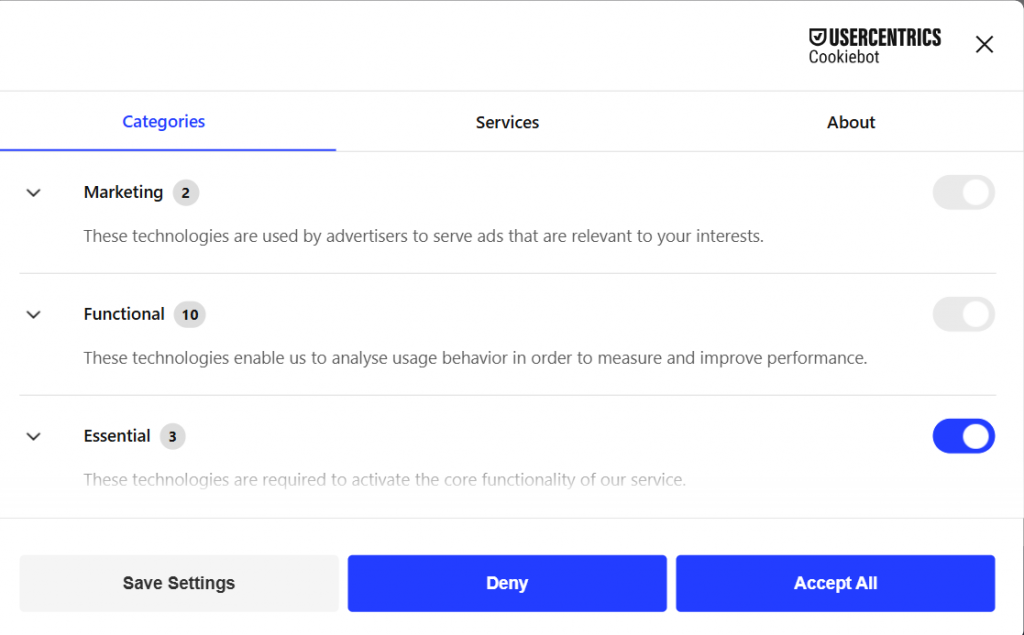Enable the Marketing cookies toggle
The image size is (1024, 635).
pyautogui.click(x=963, y=193)
